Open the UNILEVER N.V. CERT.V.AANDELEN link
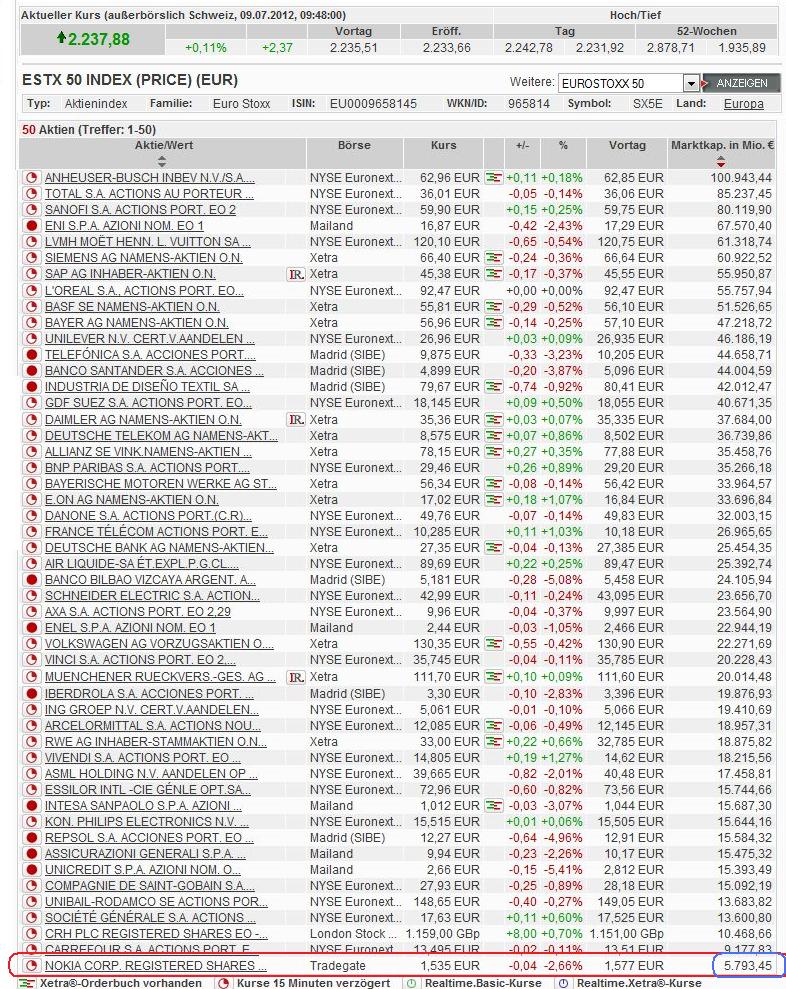Image resolution: width=786 pixels, height=989 pixels. pyautogui.click(x=150, y=339)
